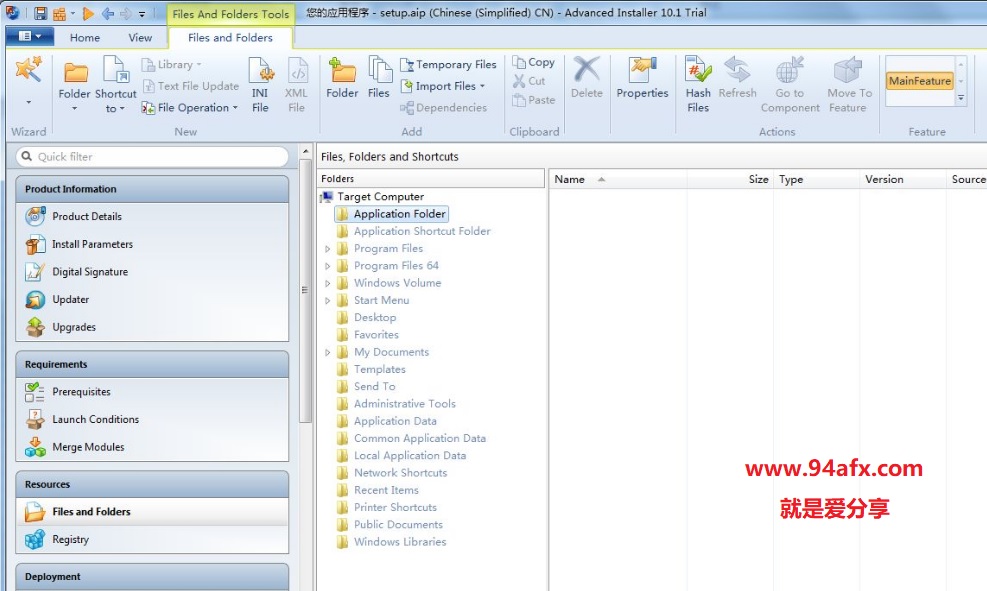Select the Common Application Data folder
987x591 pixels.
click(x=411, y=439)
